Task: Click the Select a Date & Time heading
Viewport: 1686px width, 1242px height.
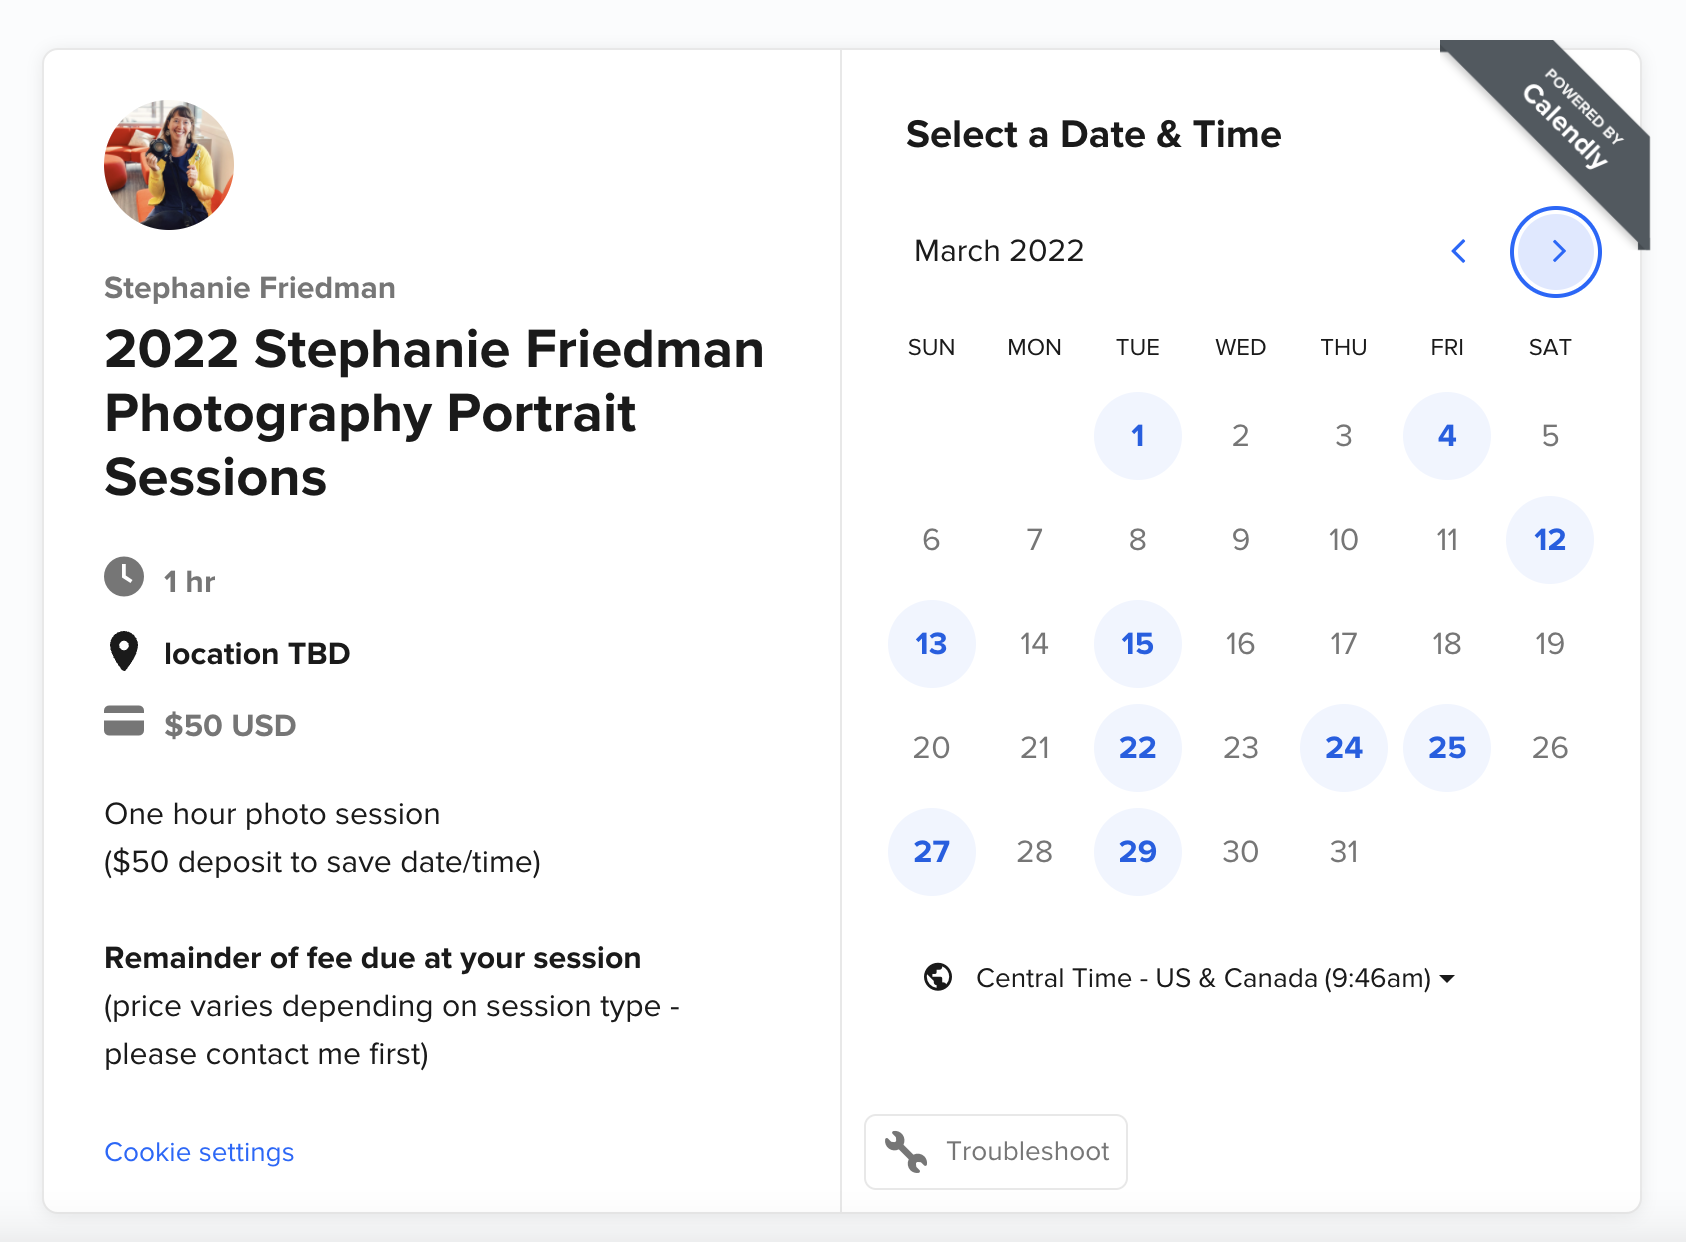Action: click(1093, 134)
